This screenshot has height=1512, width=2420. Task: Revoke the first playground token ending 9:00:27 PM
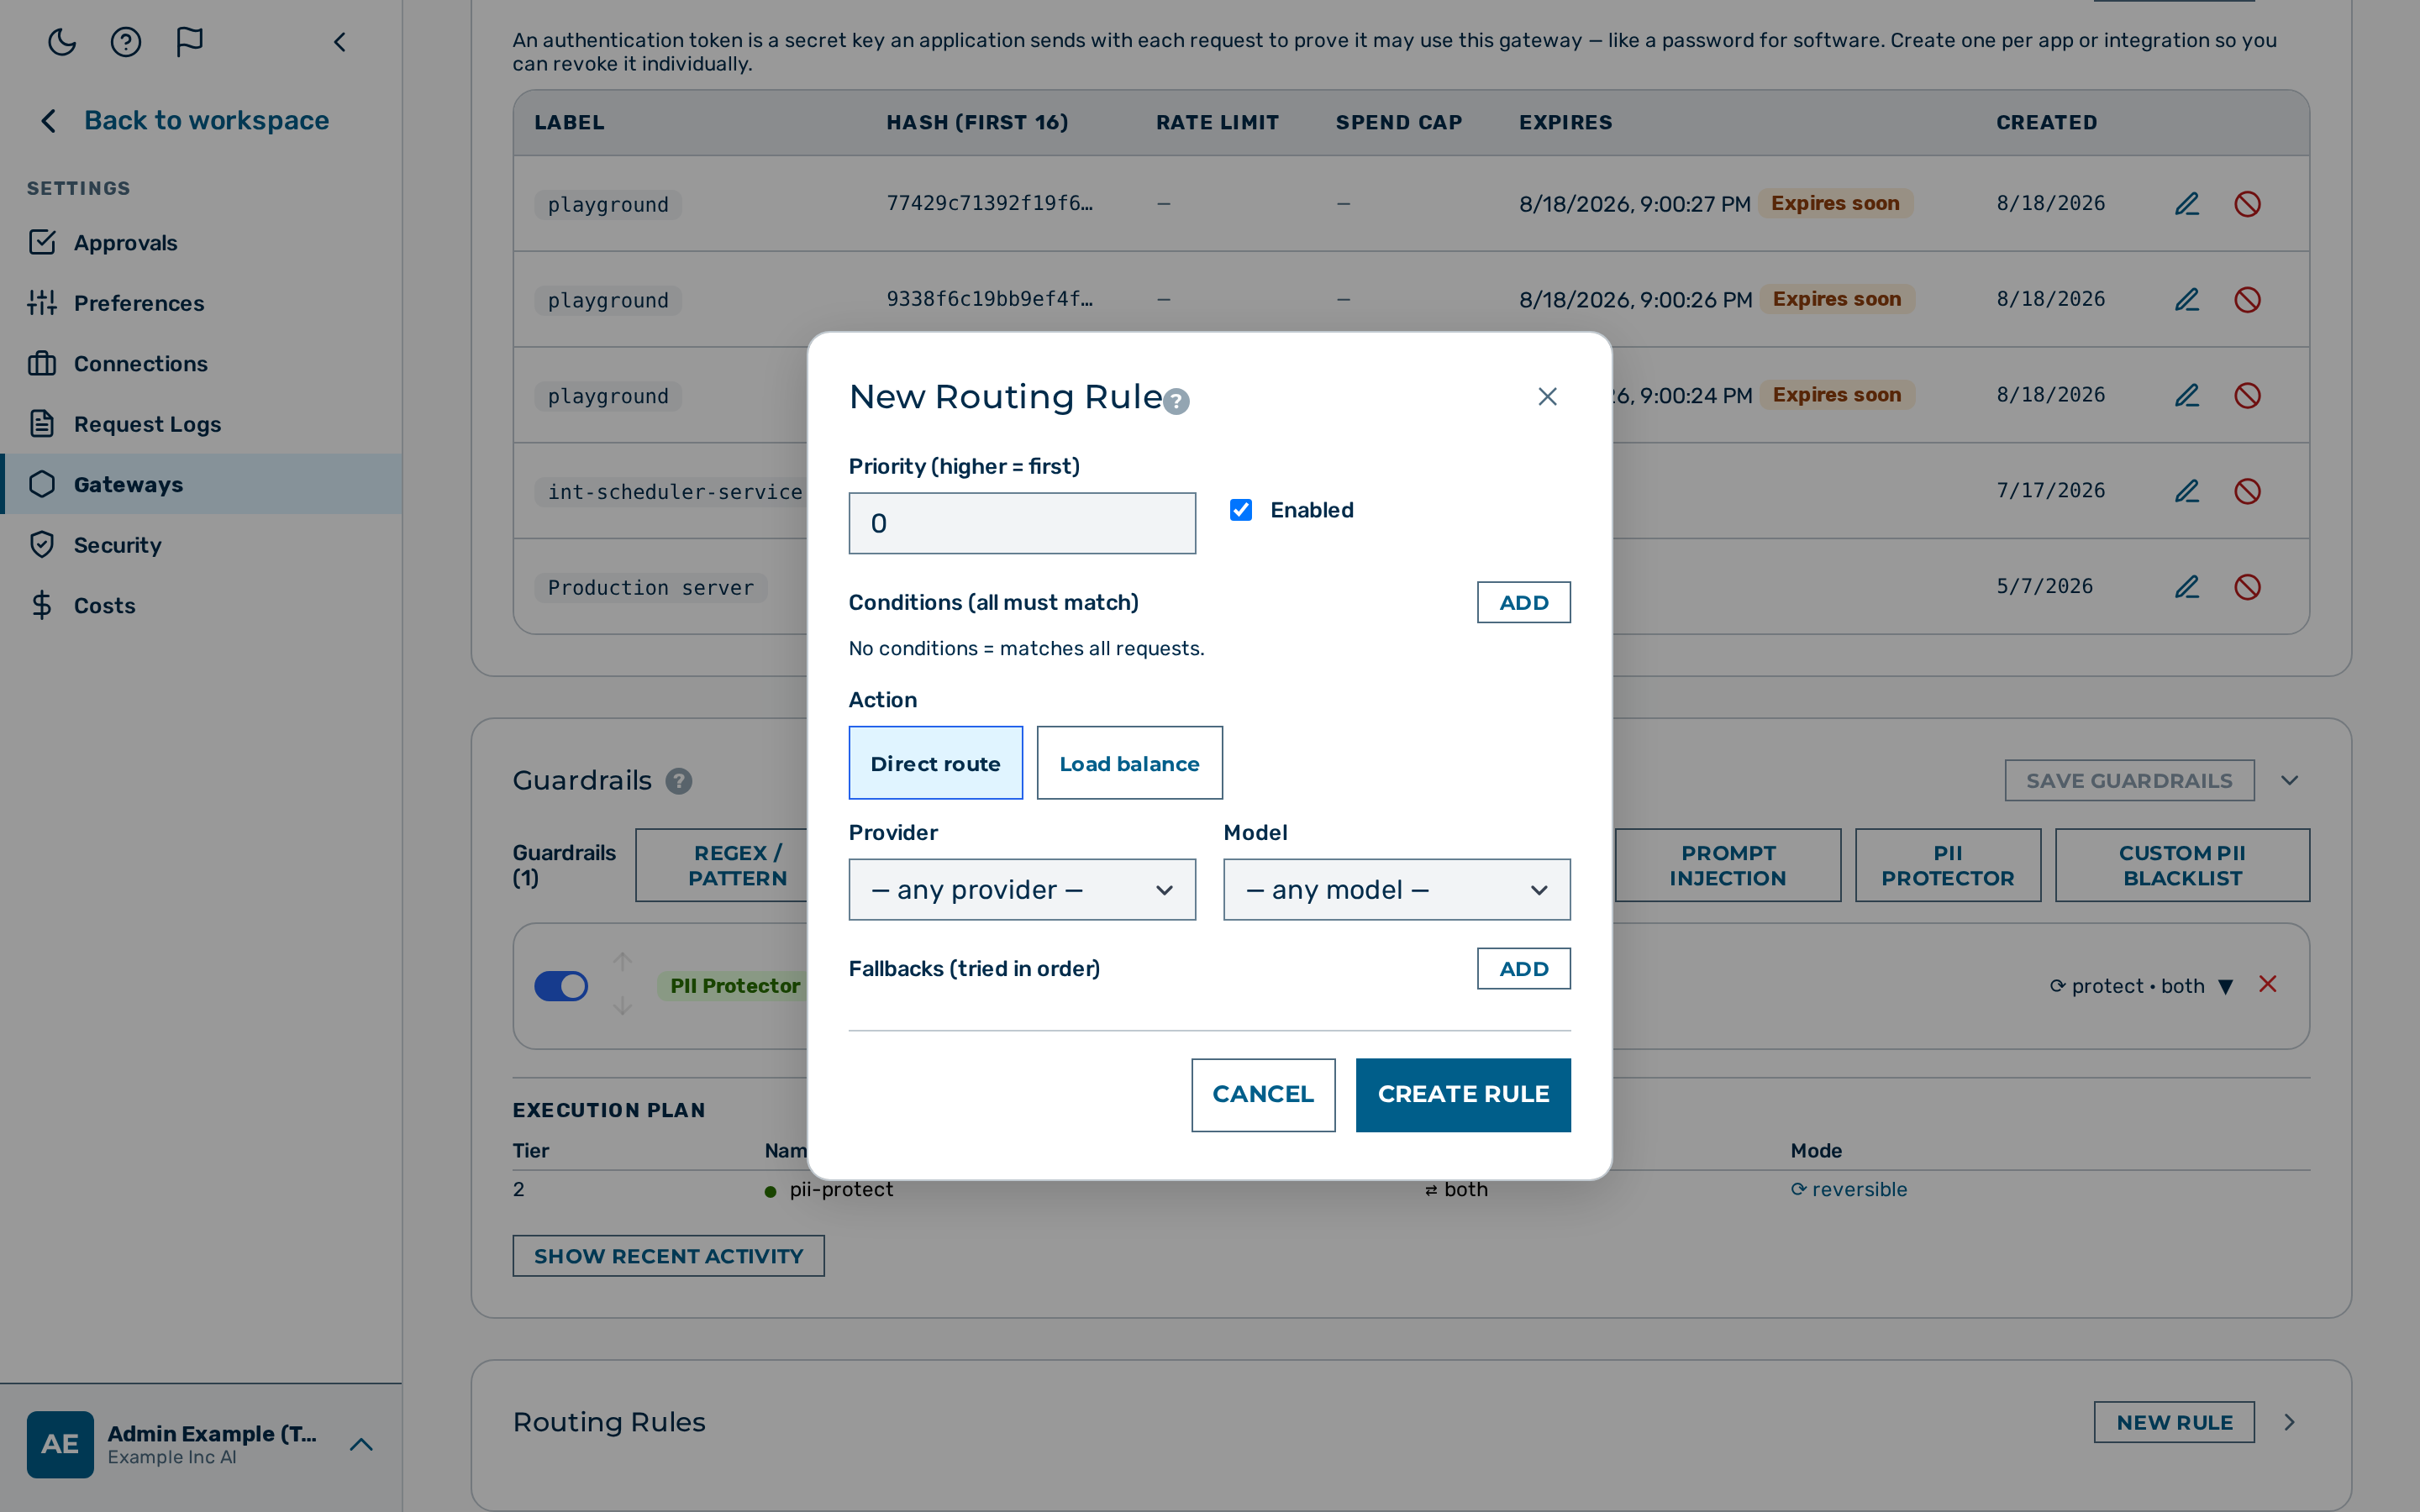point(2247,204)
